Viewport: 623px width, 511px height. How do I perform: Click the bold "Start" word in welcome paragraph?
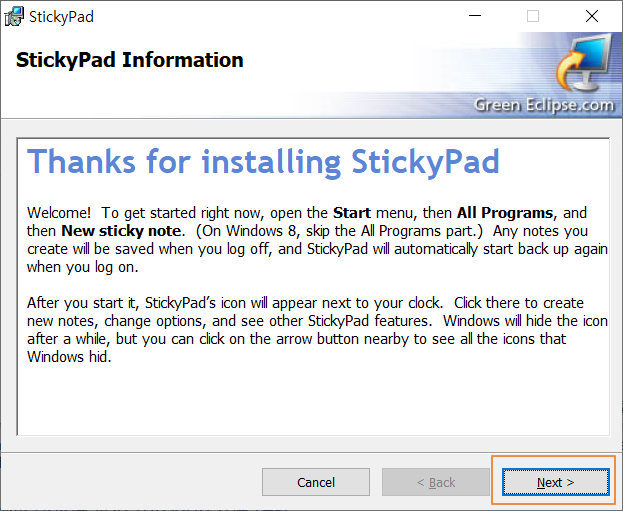(352, 213)
